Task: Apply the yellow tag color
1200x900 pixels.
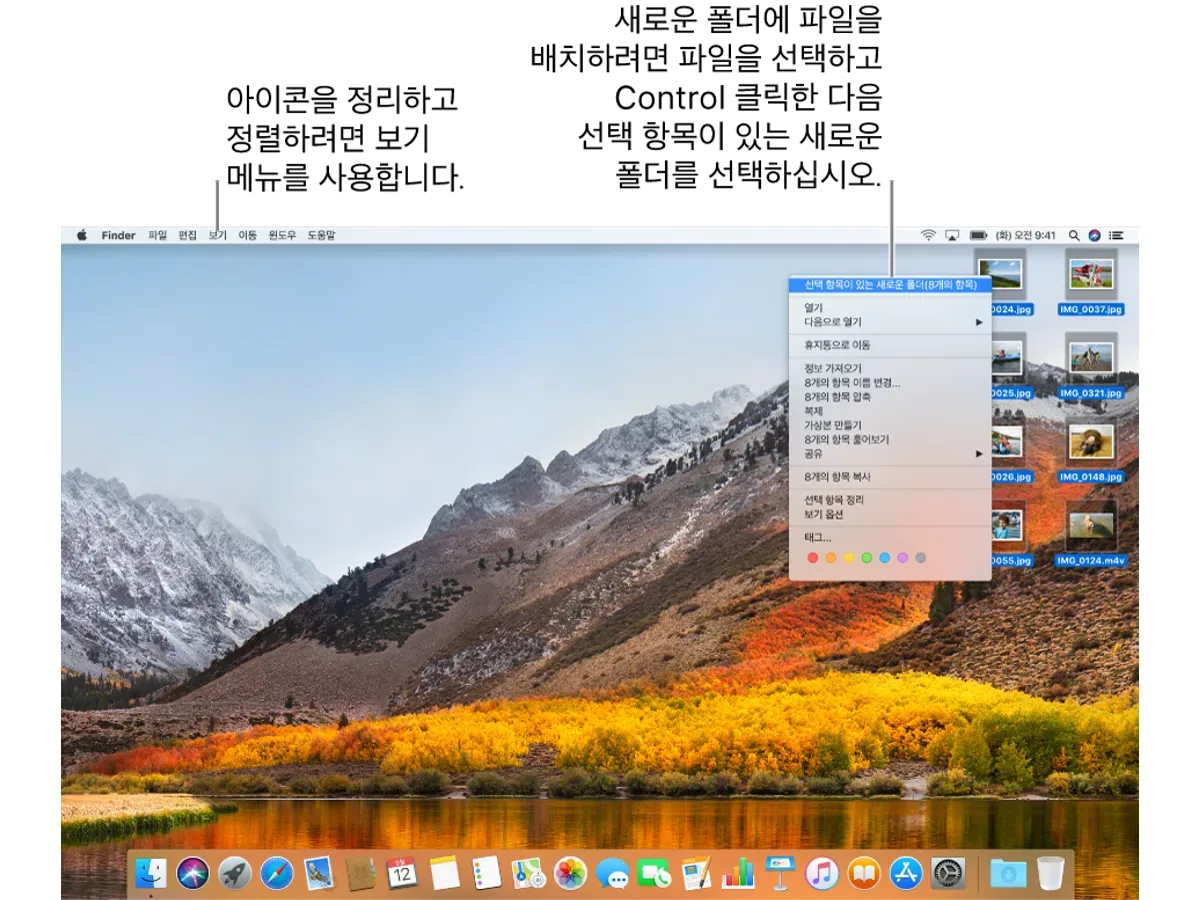Action: tap(848, 557)
